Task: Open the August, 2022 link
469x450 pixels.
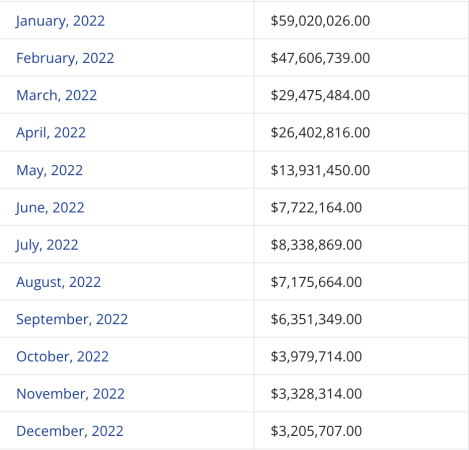Action: (x=58, y=282)
